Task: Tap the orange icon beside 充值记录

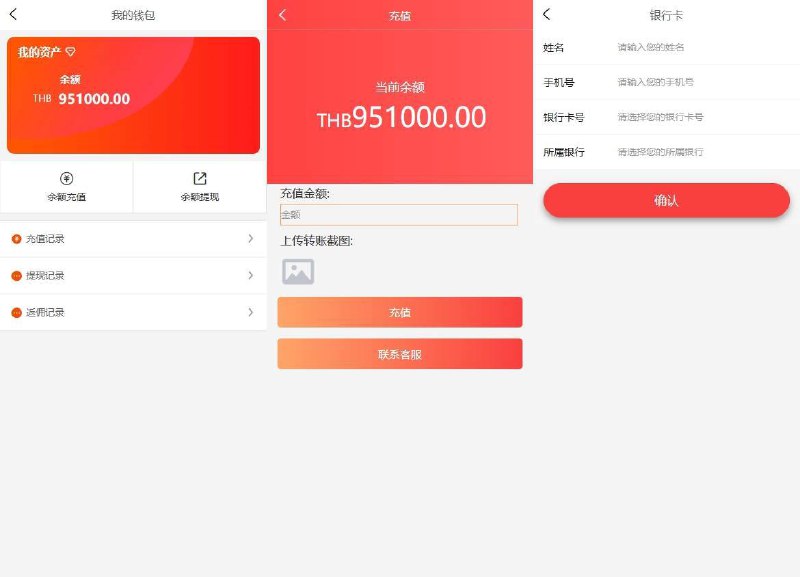Action: tap(16, 239)
